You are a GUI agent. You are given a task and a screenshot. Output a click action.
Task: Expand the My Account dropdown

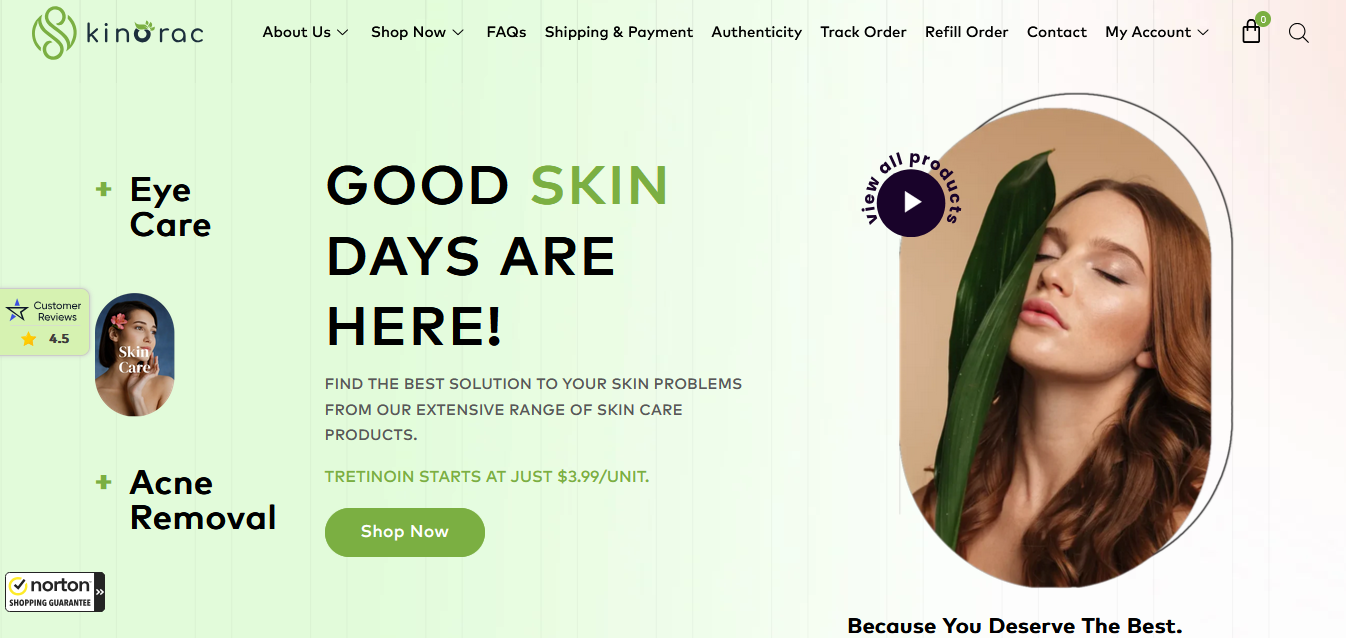[1157, 32]
